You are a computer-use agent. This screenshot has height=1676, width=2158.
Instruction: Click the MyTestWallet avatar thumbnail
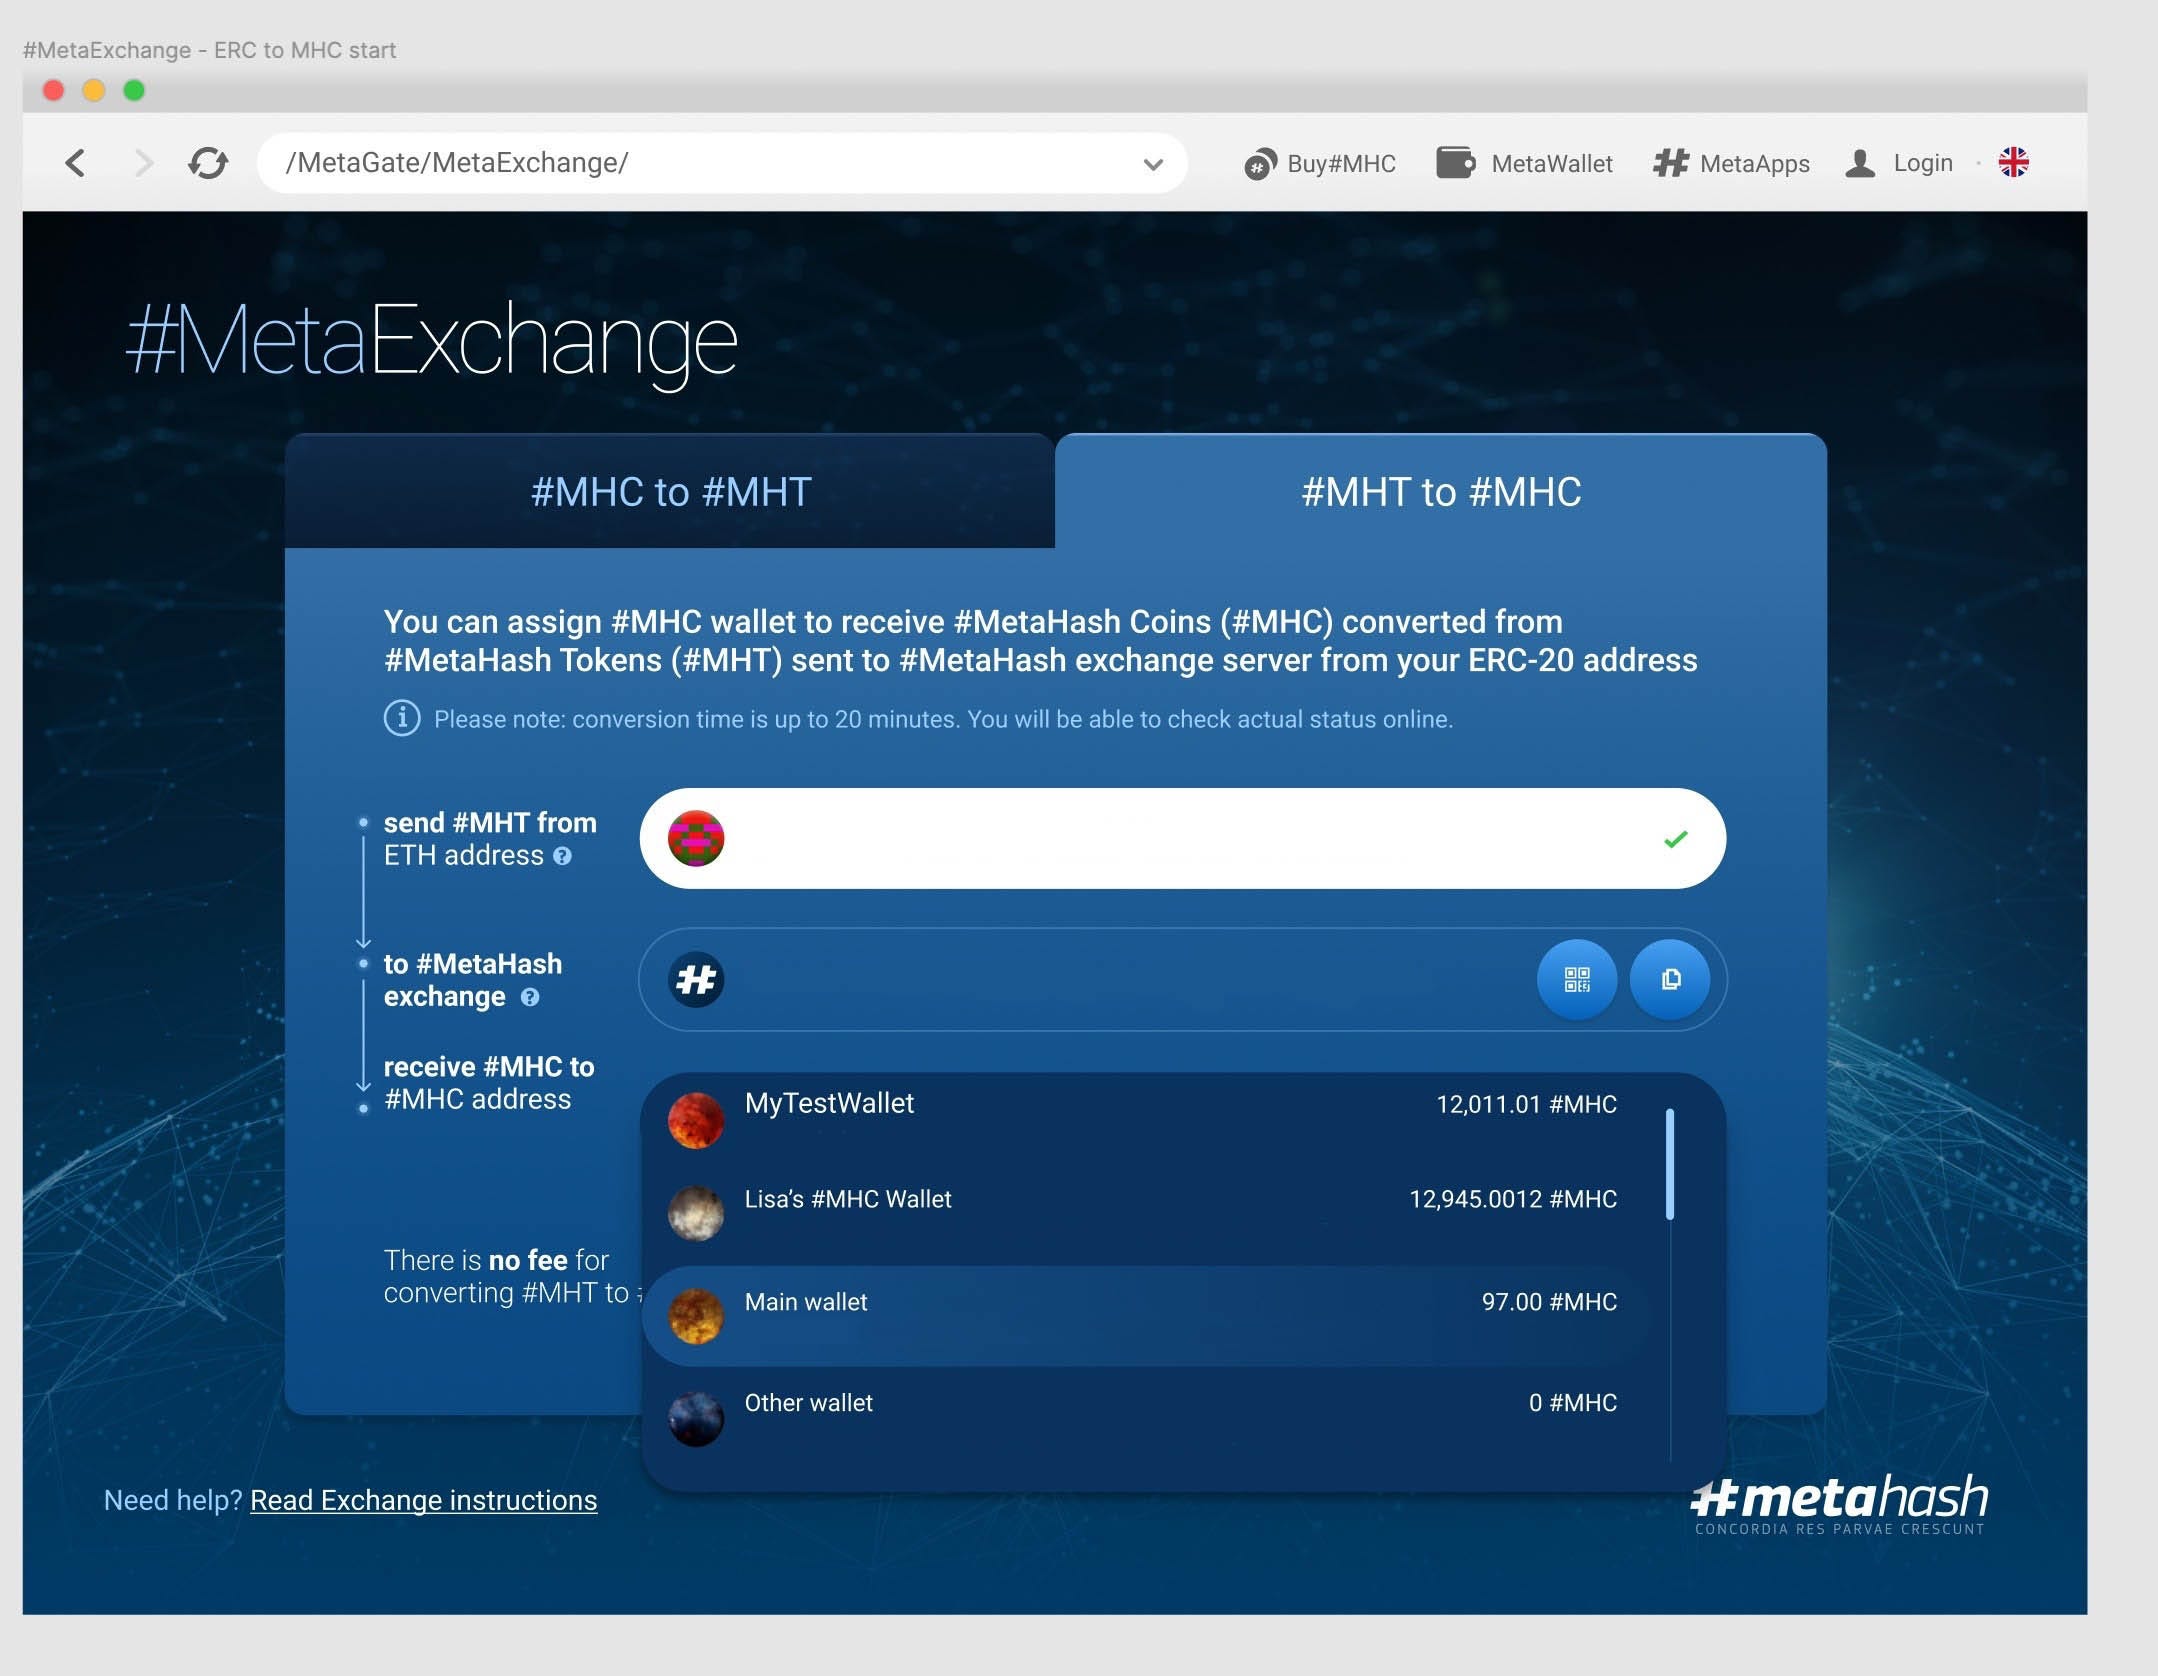click(696, 1120)
